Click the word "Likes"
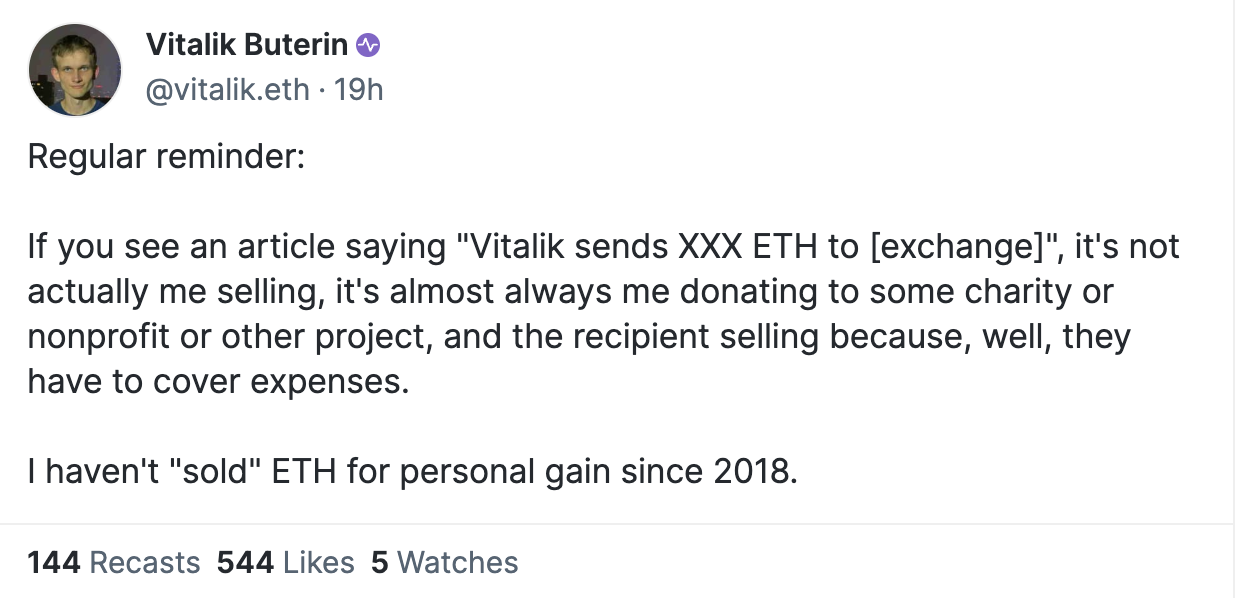The image size is (1236, 598). (x=318, y=562)
